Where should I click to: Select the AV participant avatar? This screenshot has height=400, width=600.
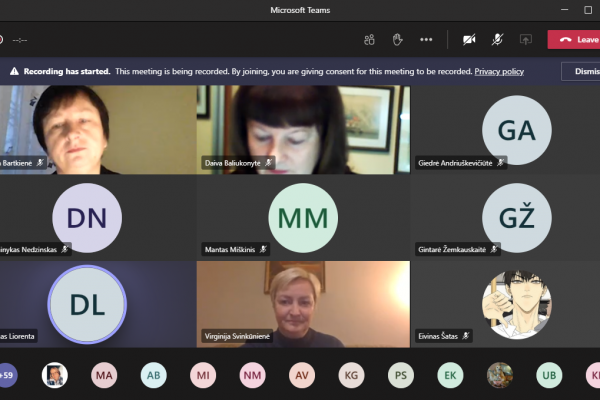(x=302, y=375)
